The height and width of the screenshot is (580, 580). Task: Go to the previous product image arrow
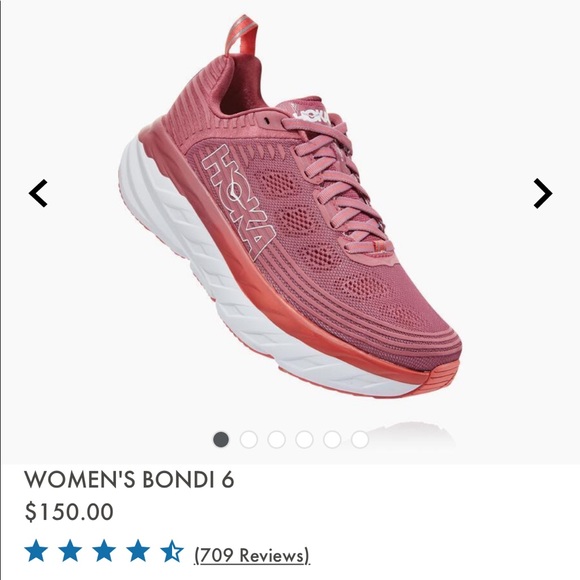[38, 193]
